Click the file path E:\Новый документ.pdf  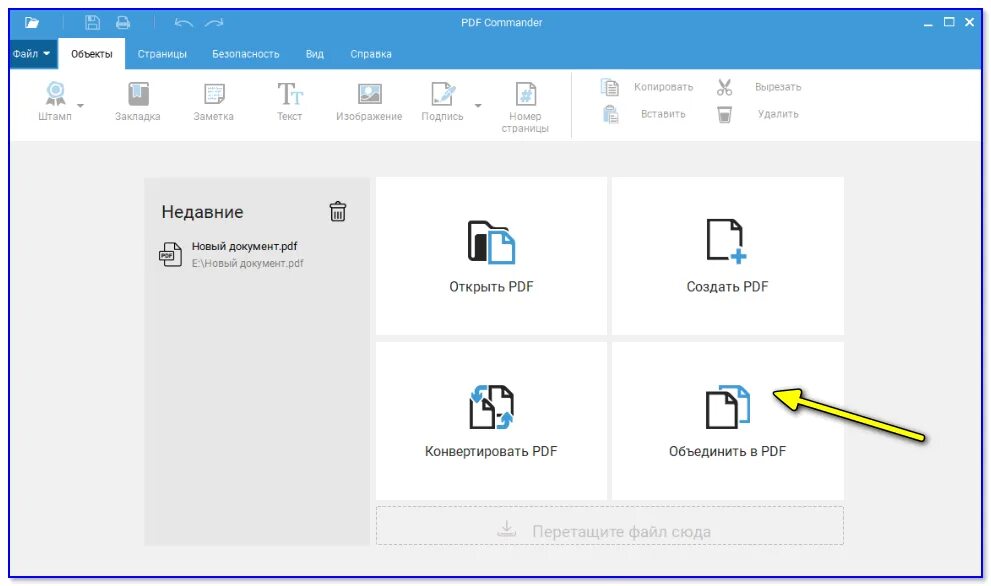[x=247, y=263]
